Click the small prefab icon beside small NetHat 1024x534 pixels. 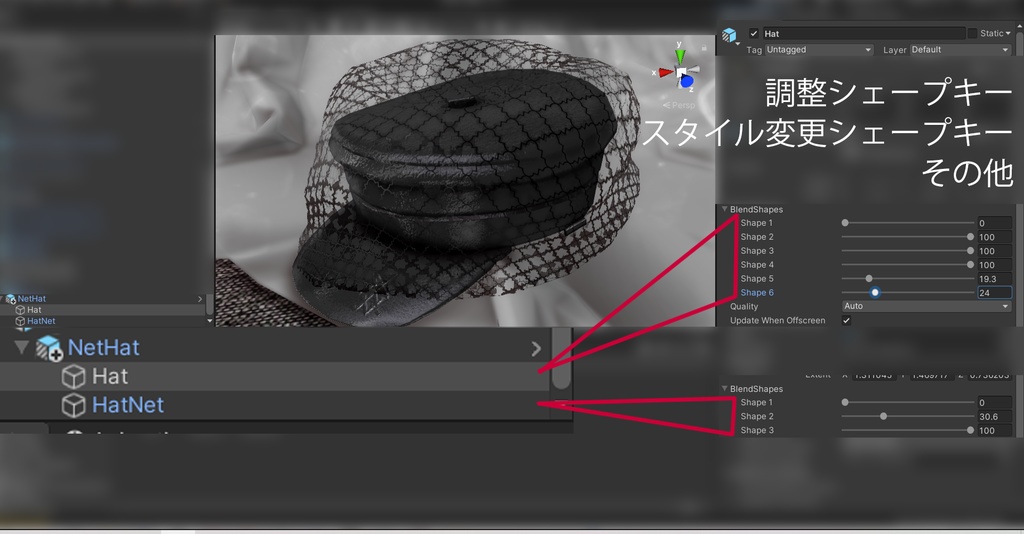10,299
